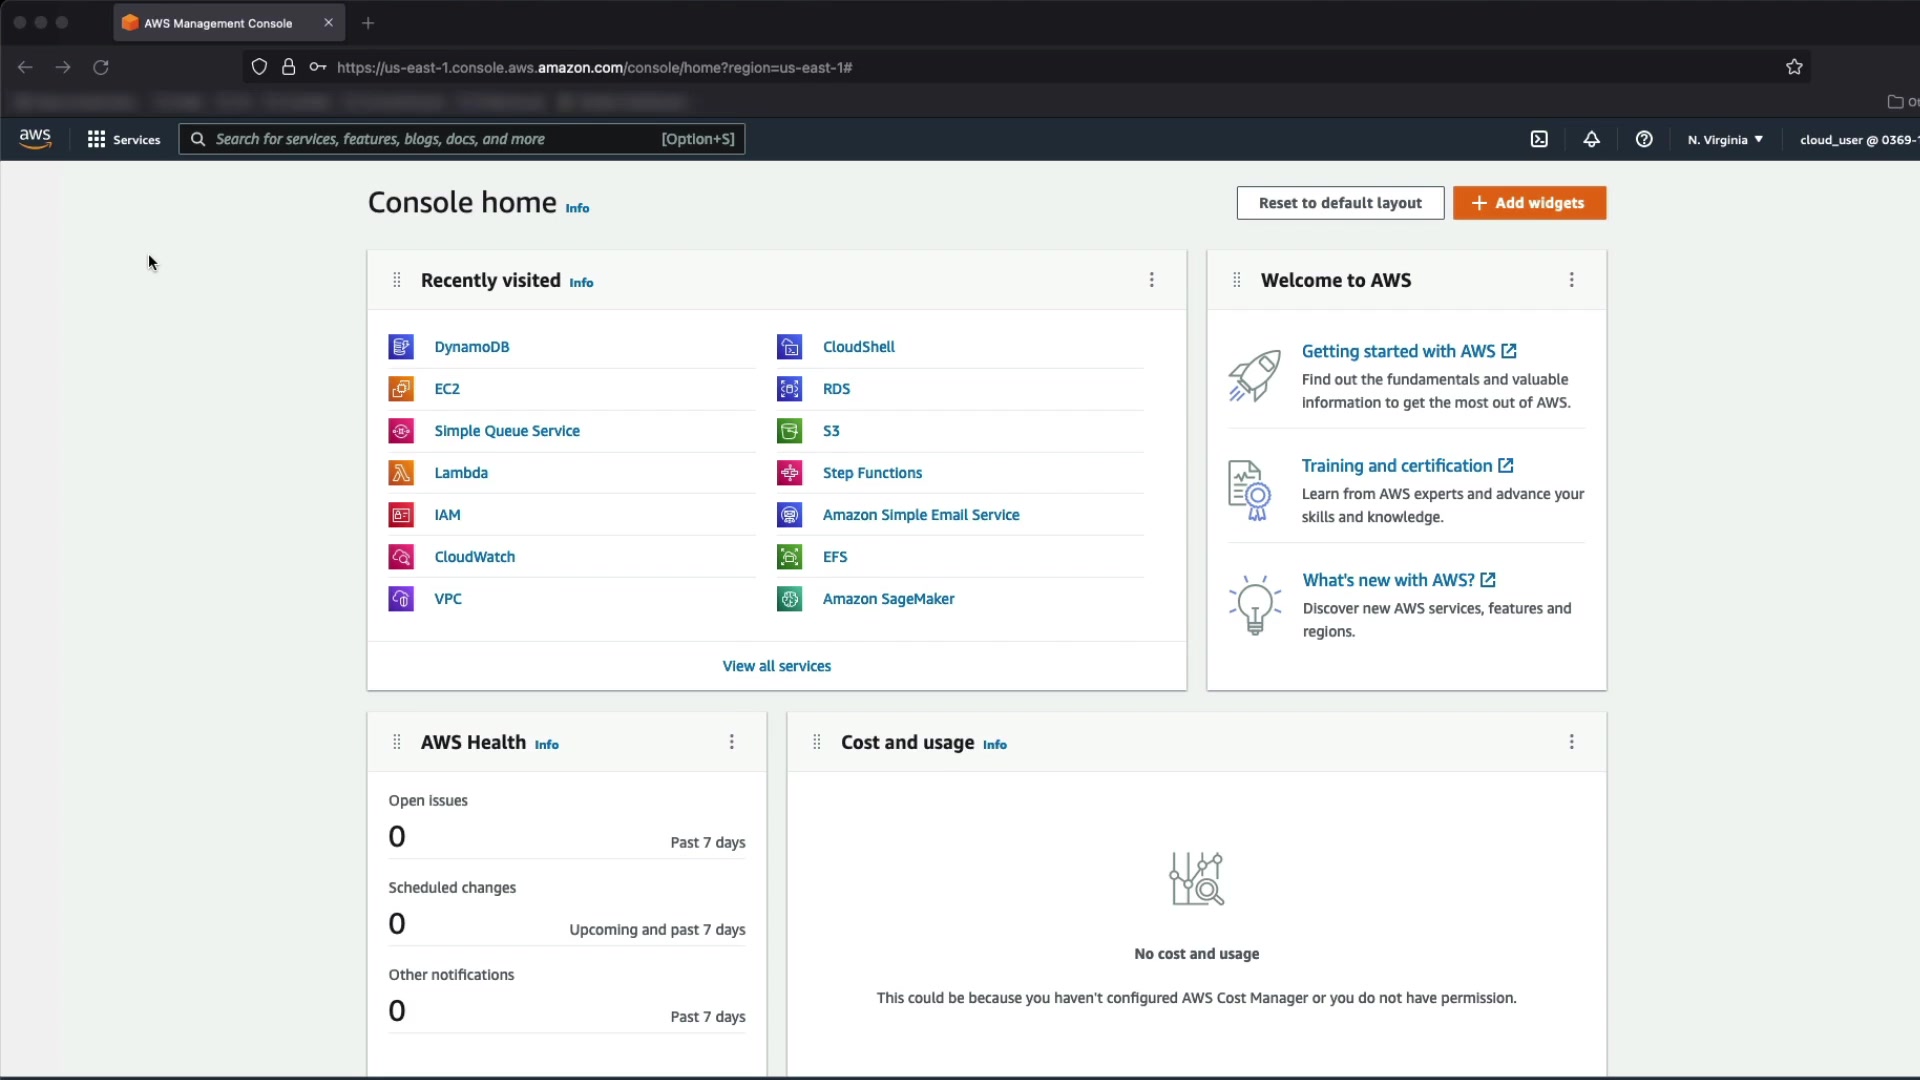The width and height of the screenshot is (1920, 1080).
Task: Click the Add widgets button
Action: (x=1529, y=203)
